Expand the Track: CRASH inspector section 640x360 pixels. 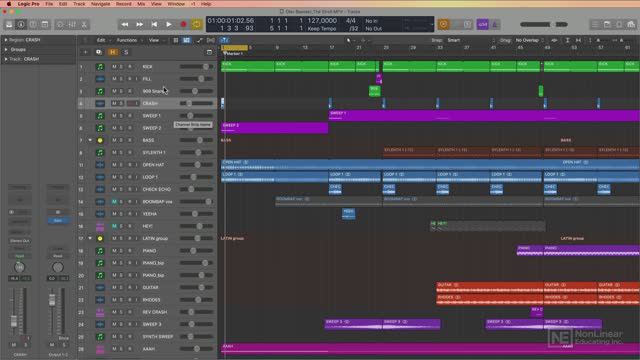pyautogui.click(x=6, y=59)
